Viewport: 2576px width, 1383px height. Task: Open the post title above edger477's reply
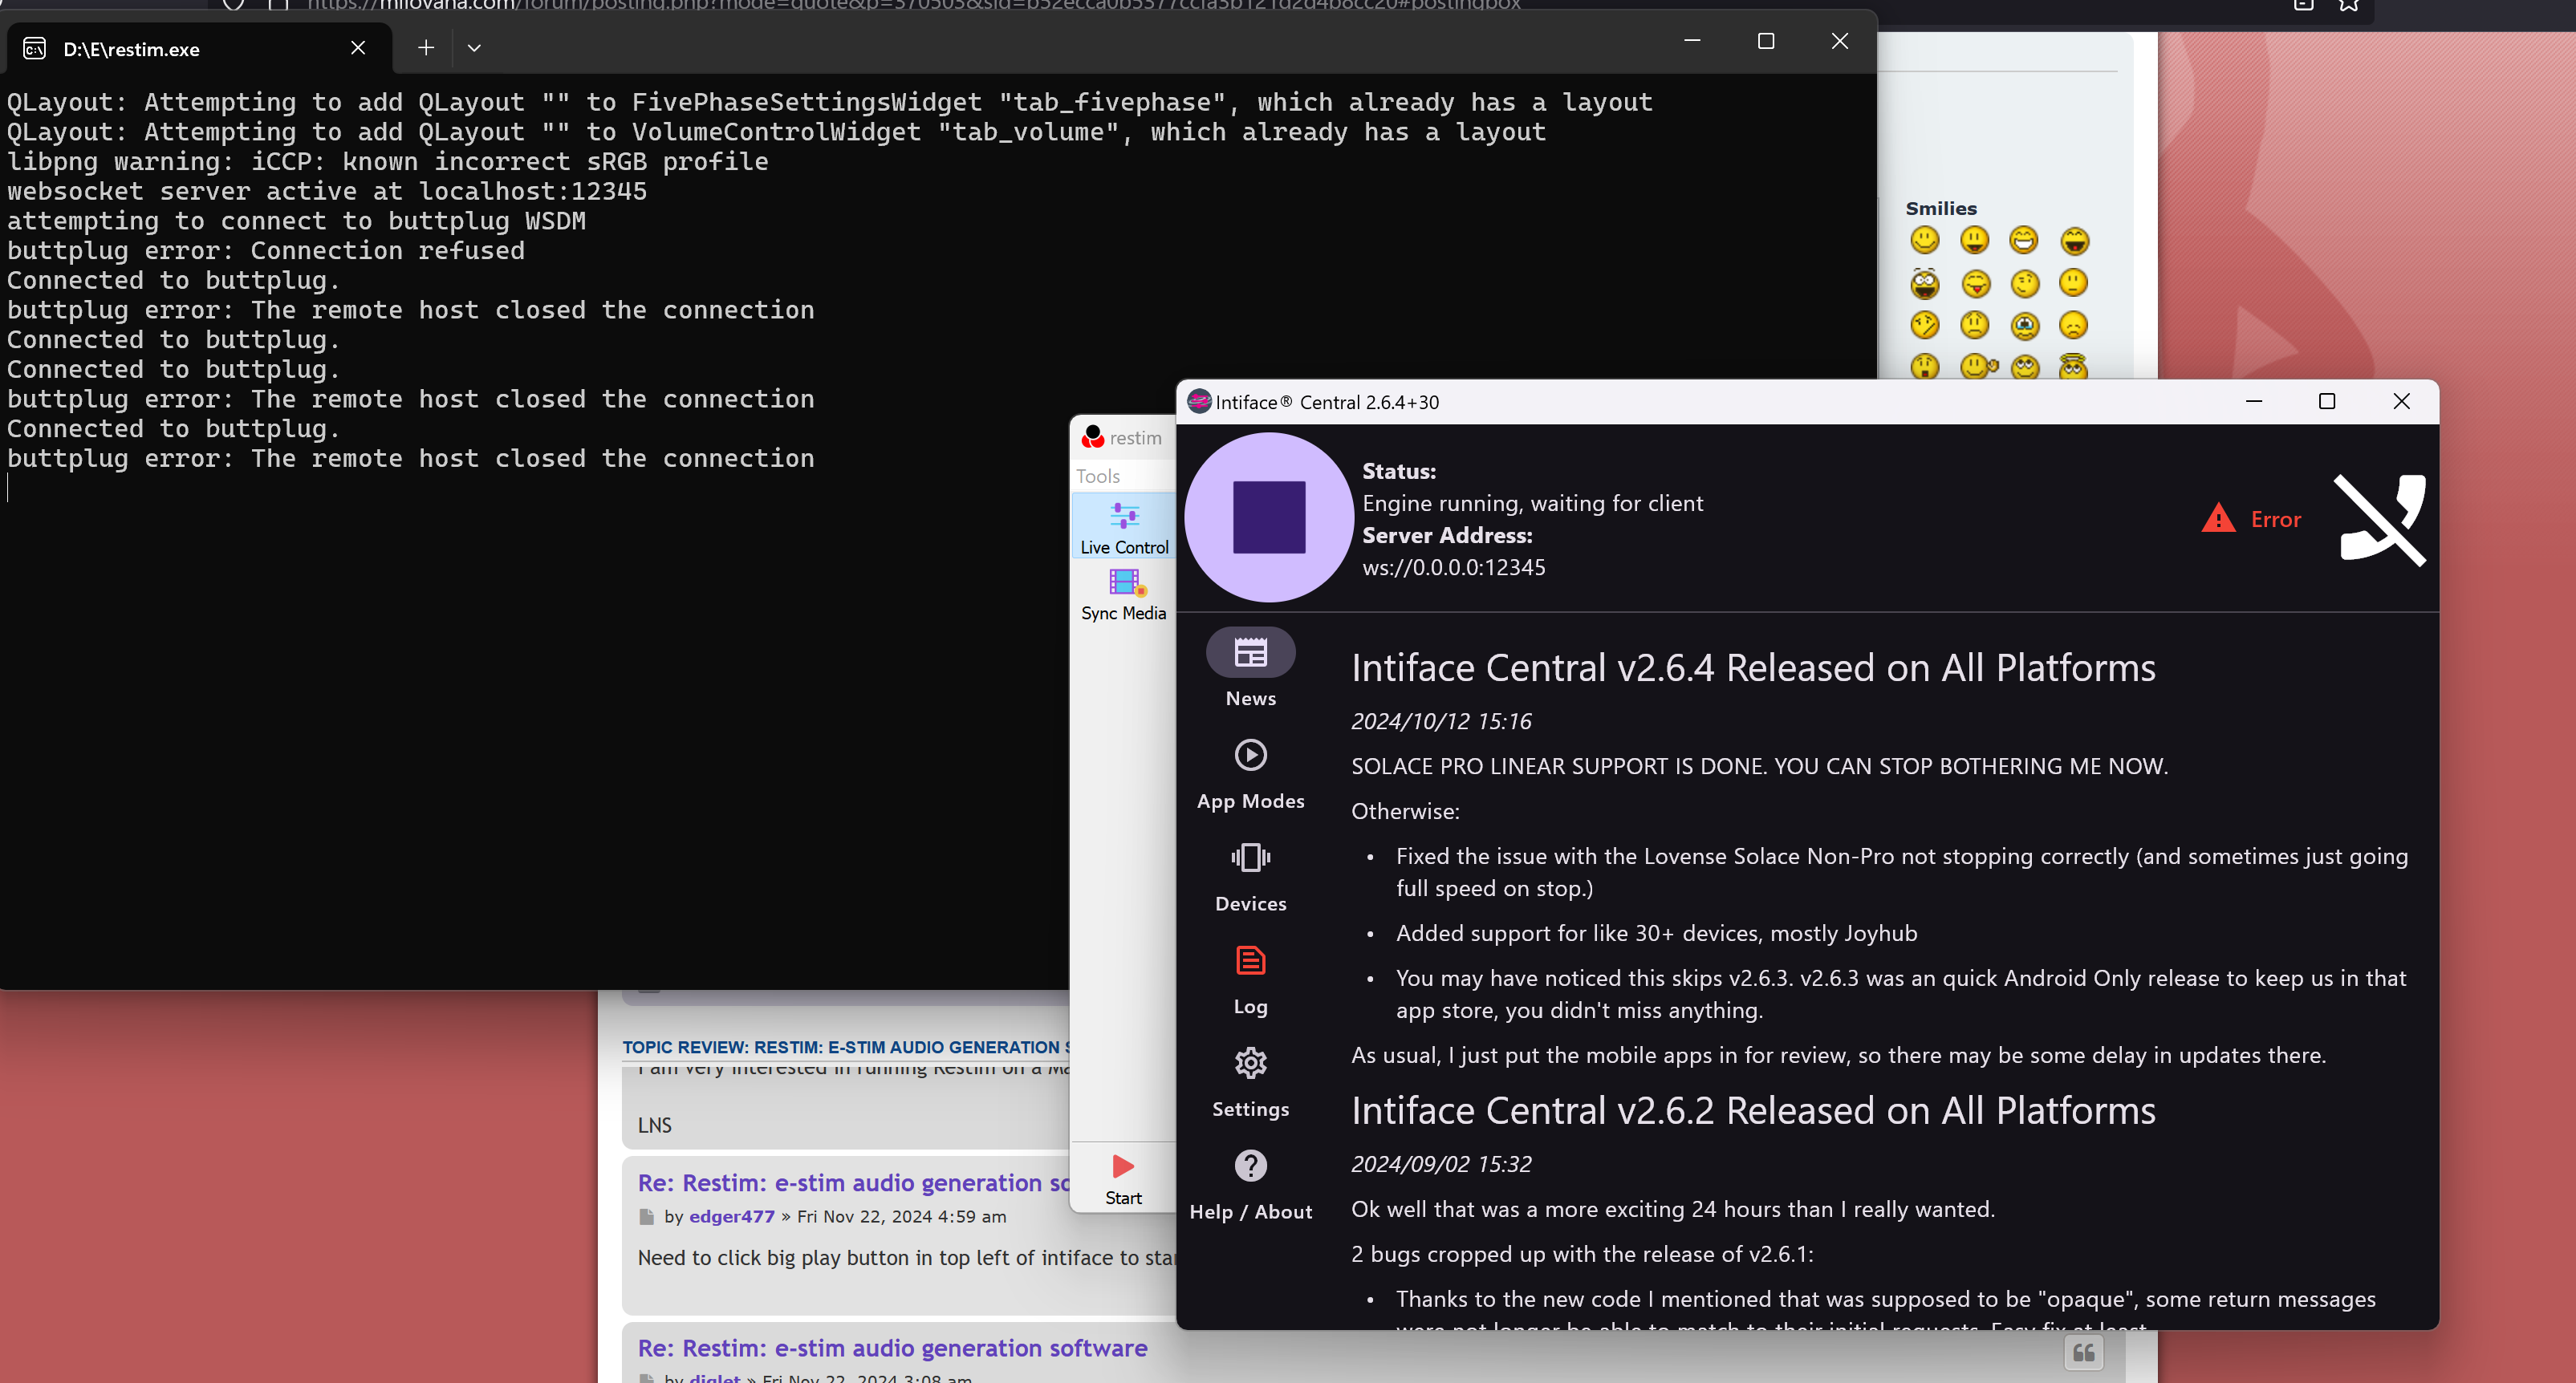click(853, 1182)
